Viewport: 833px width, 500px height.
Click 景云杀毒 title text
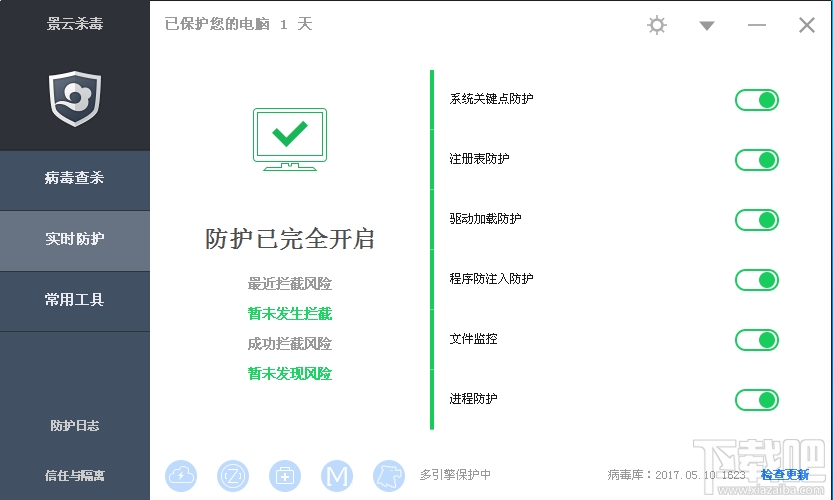pos(74,23)
